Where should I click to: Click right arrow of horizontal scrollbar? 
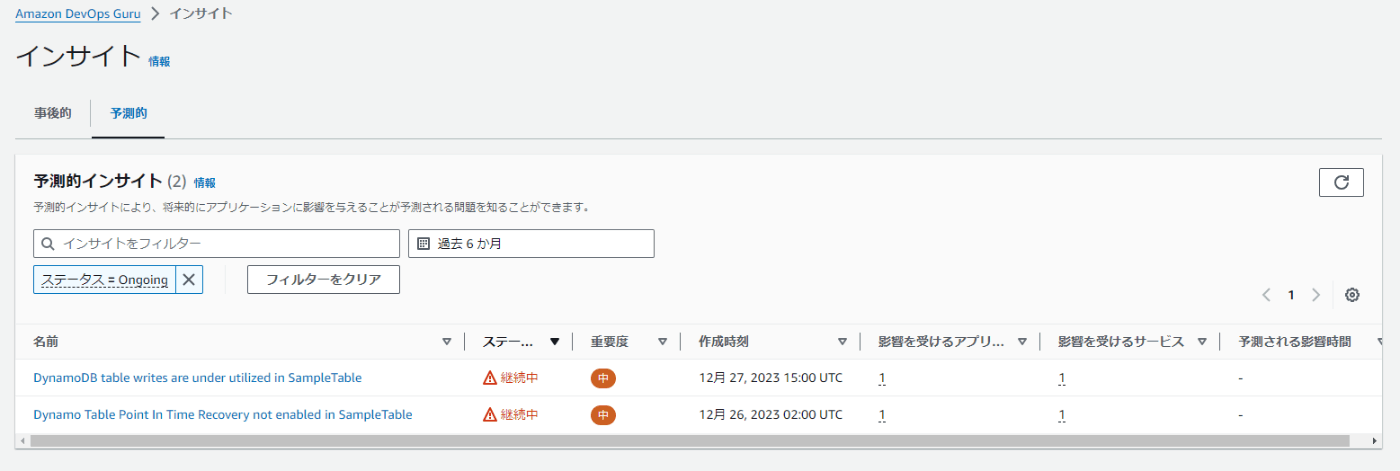pos(1375,440)
